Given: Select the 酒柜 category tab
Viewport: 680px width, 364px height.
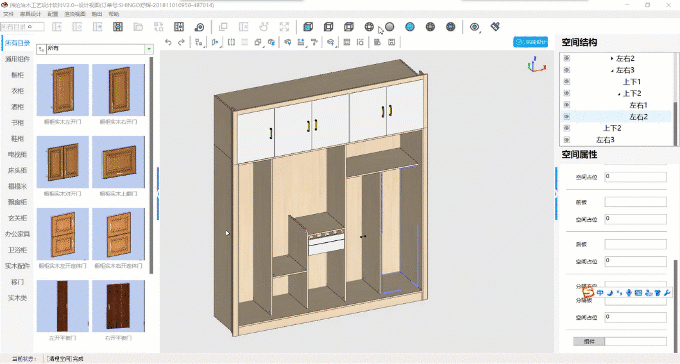Looking at the screenshot, I should coord(17,107).
